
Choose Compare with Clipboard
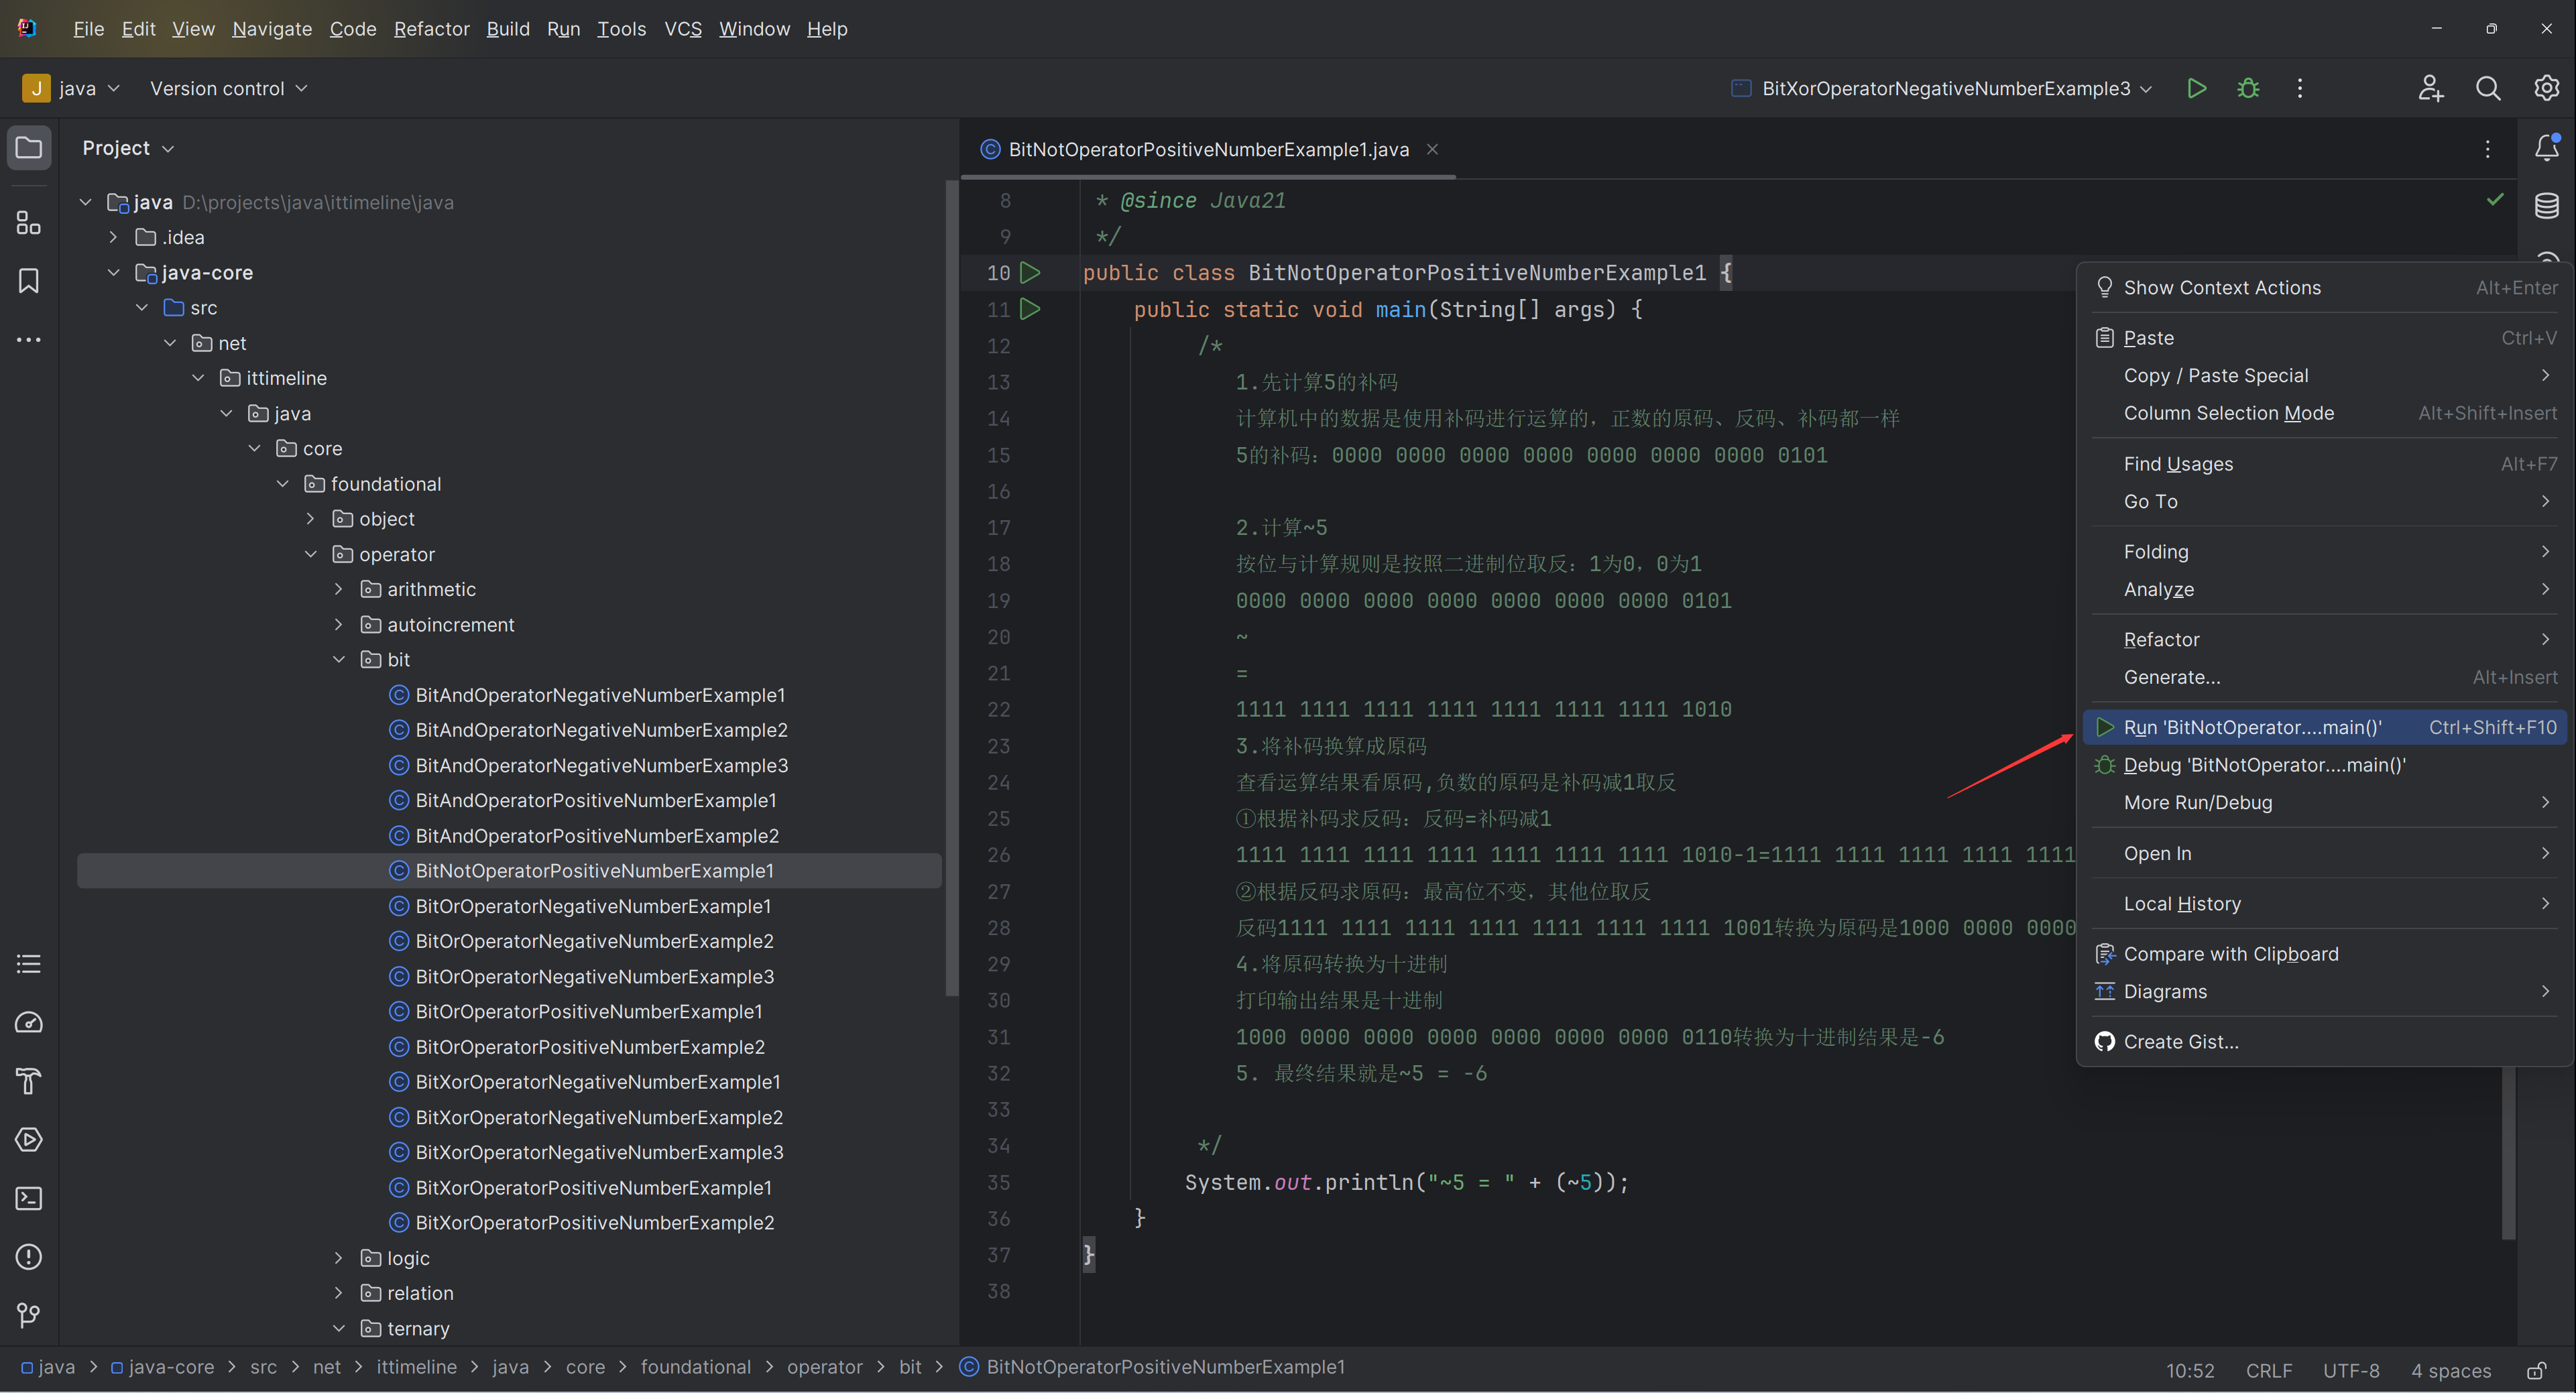click(2325, 954)
